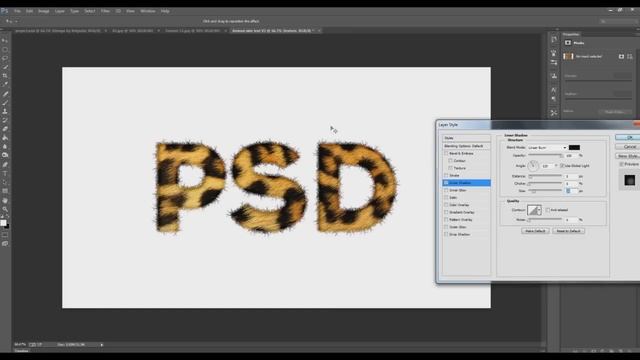The image size is (640, 360).
Task: Enable the Anti-aliased checkbox
Action: 548,210
